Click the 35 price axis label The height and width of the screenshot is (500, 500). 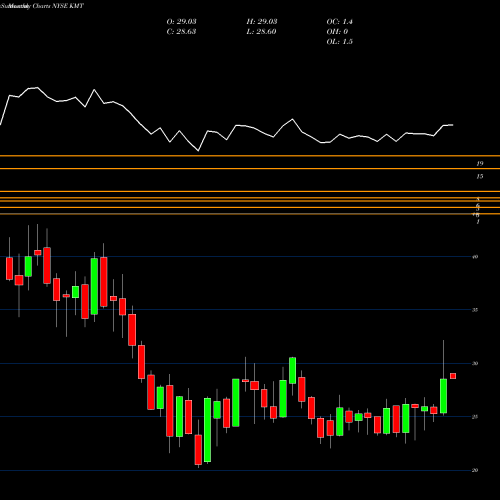click(x=475, y=310)
